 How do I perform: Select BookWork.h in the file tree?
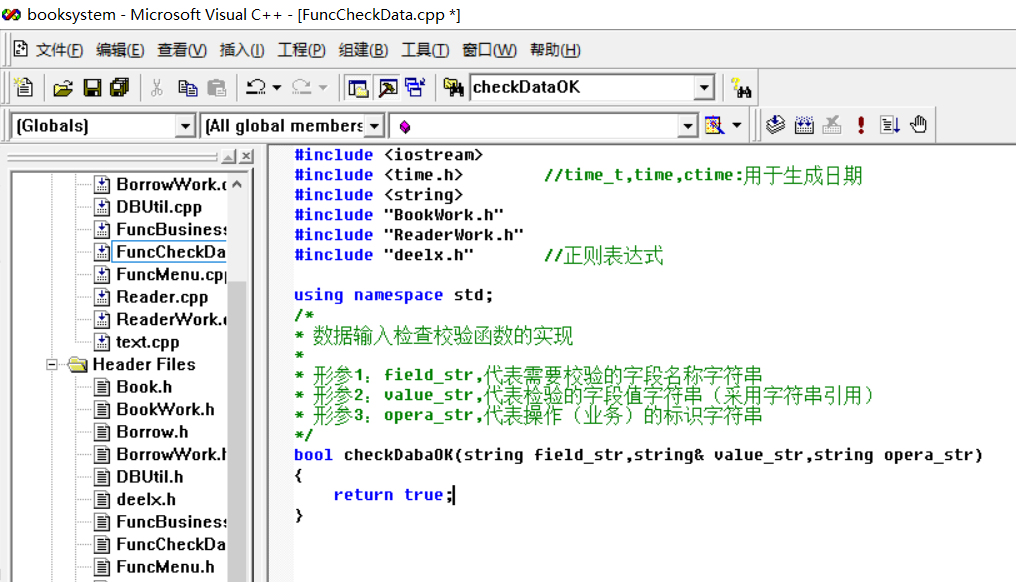(x=165, y=410)
